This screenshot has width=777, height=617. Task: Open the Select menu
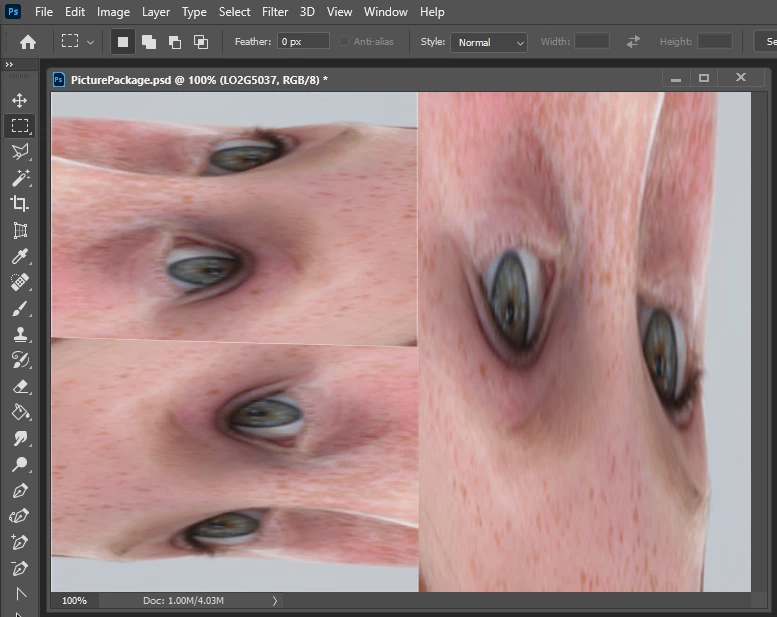234,12
